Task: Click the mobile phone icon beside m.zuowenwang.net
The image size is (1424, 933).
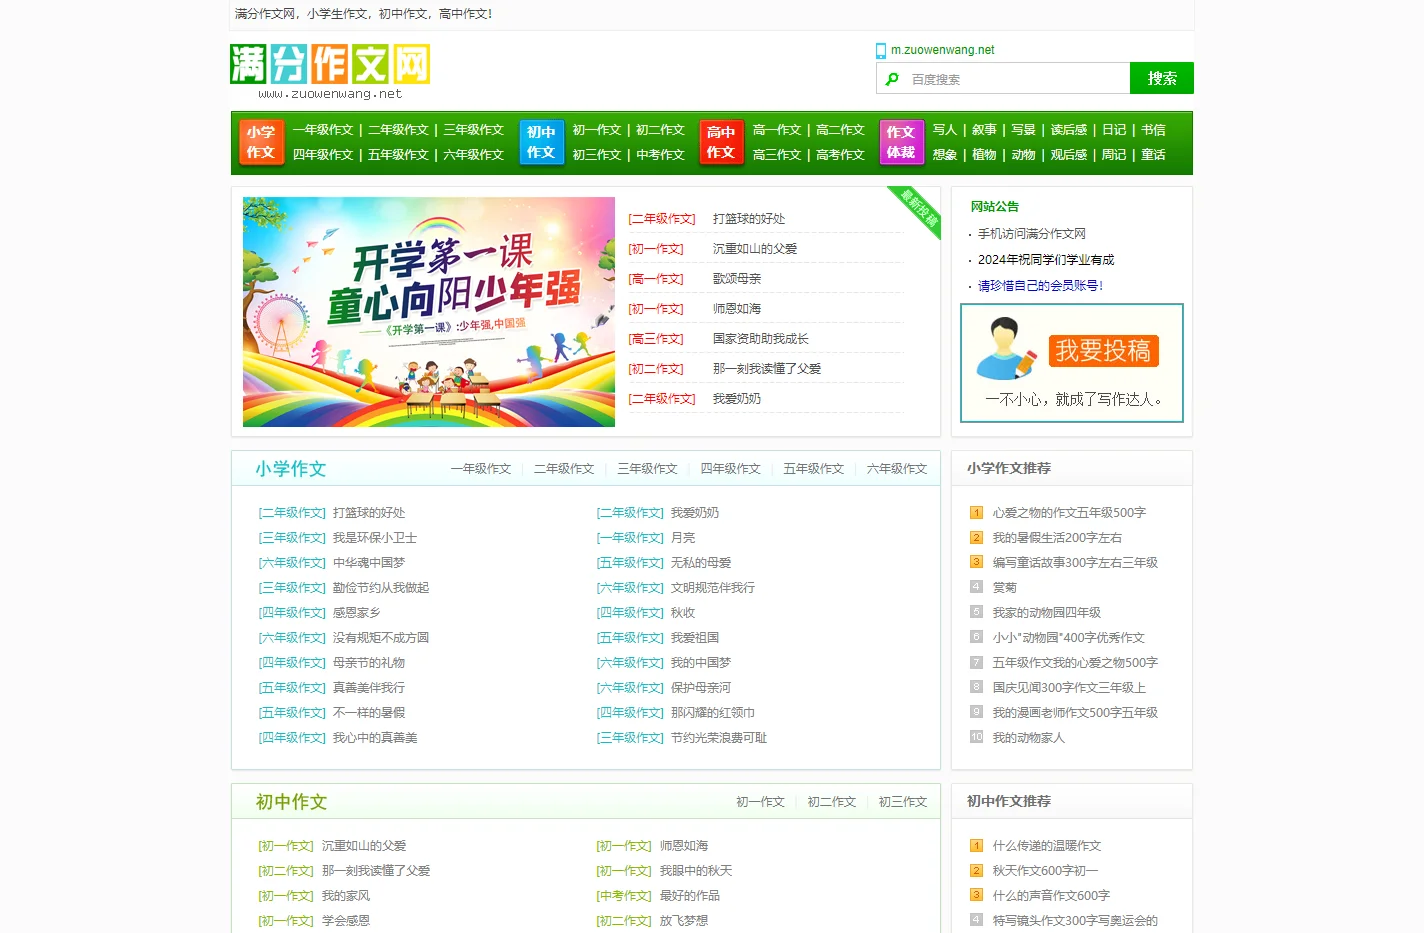Action: pyautogui.click(x=881, y=51)
